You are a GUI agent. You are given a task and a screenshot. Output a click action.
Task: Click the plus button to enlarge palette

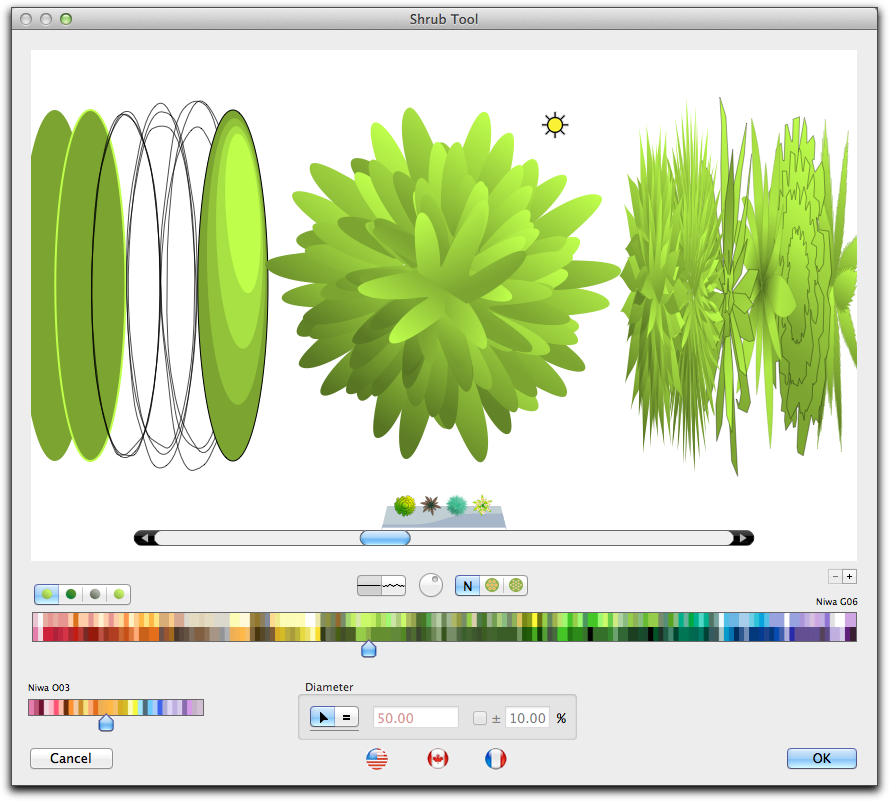(x=849, y=577)
